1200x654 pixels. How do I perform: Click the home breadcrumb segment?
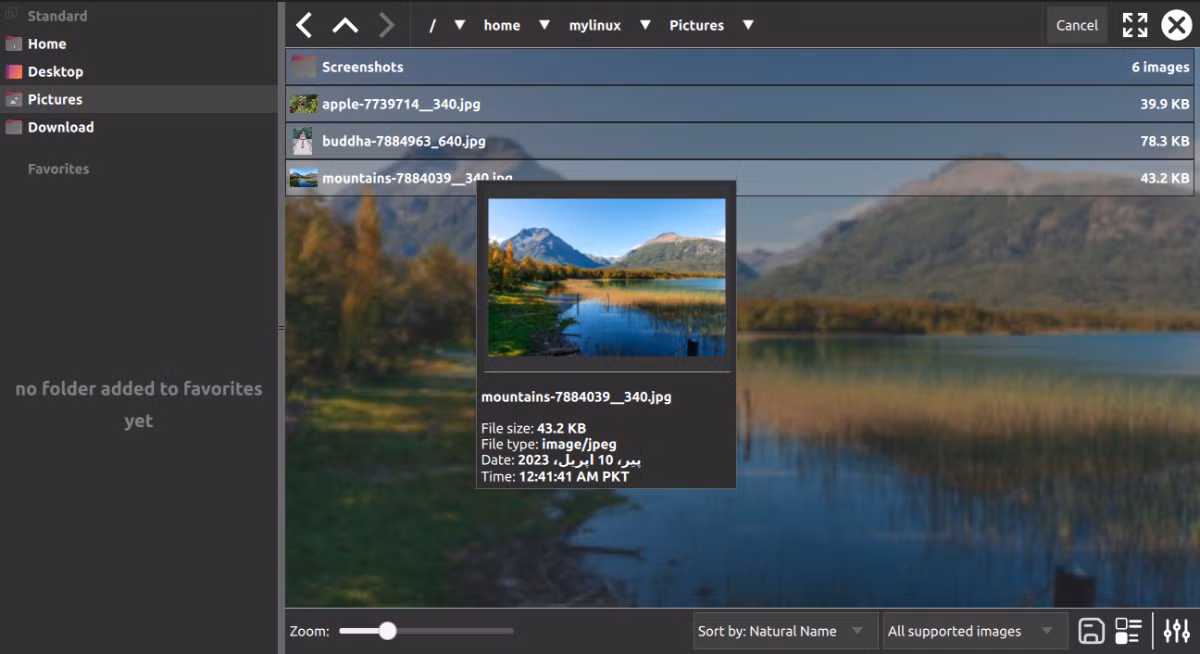[502, 25]
